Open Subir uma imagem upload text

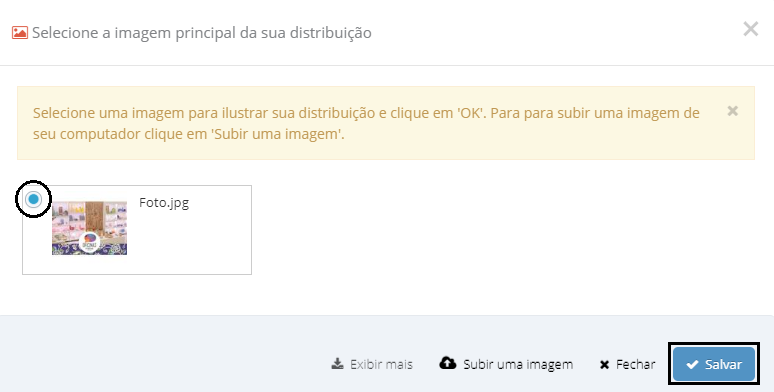[518, 364]
